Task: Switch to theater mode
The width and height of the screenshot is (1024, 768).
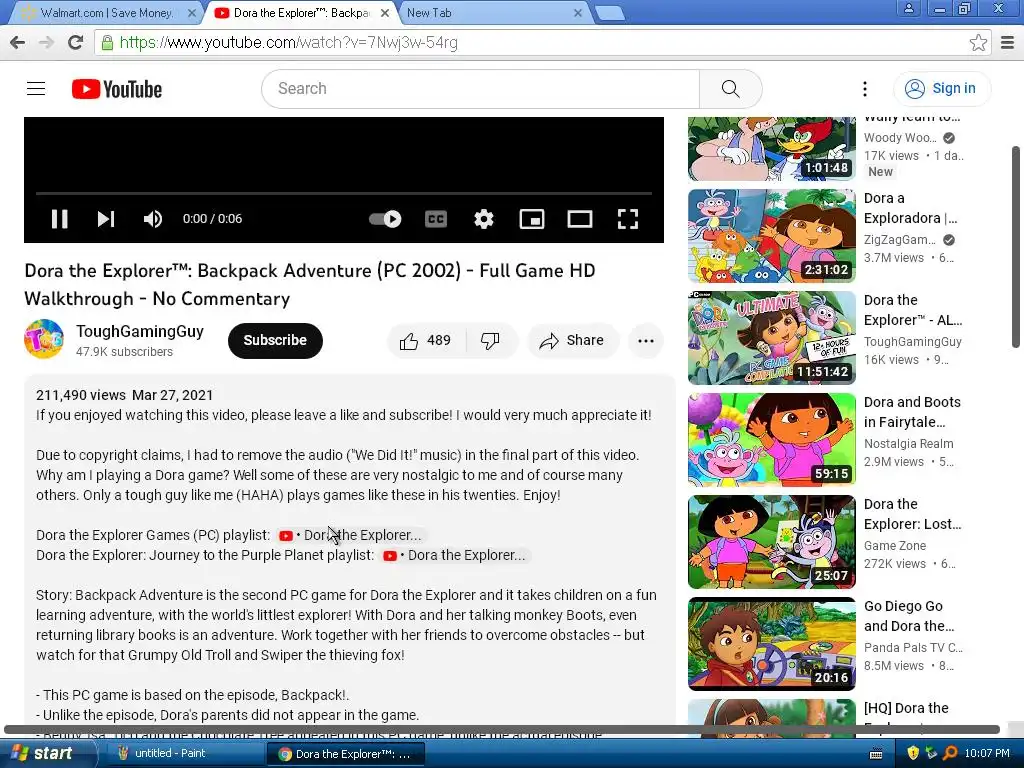Action: click(x=579, y=219)
